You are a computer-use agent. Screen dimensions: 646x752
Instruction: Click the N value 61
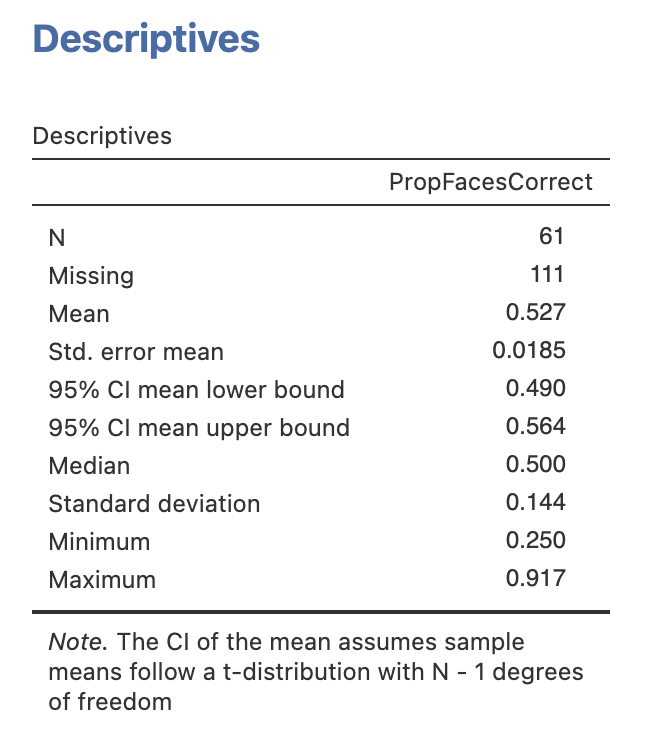click(x=551, y=236)
